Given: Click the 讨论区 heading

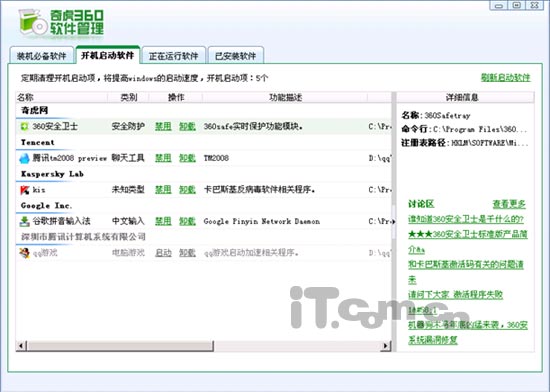Looking at the screenshot, I should pos(421,204).
